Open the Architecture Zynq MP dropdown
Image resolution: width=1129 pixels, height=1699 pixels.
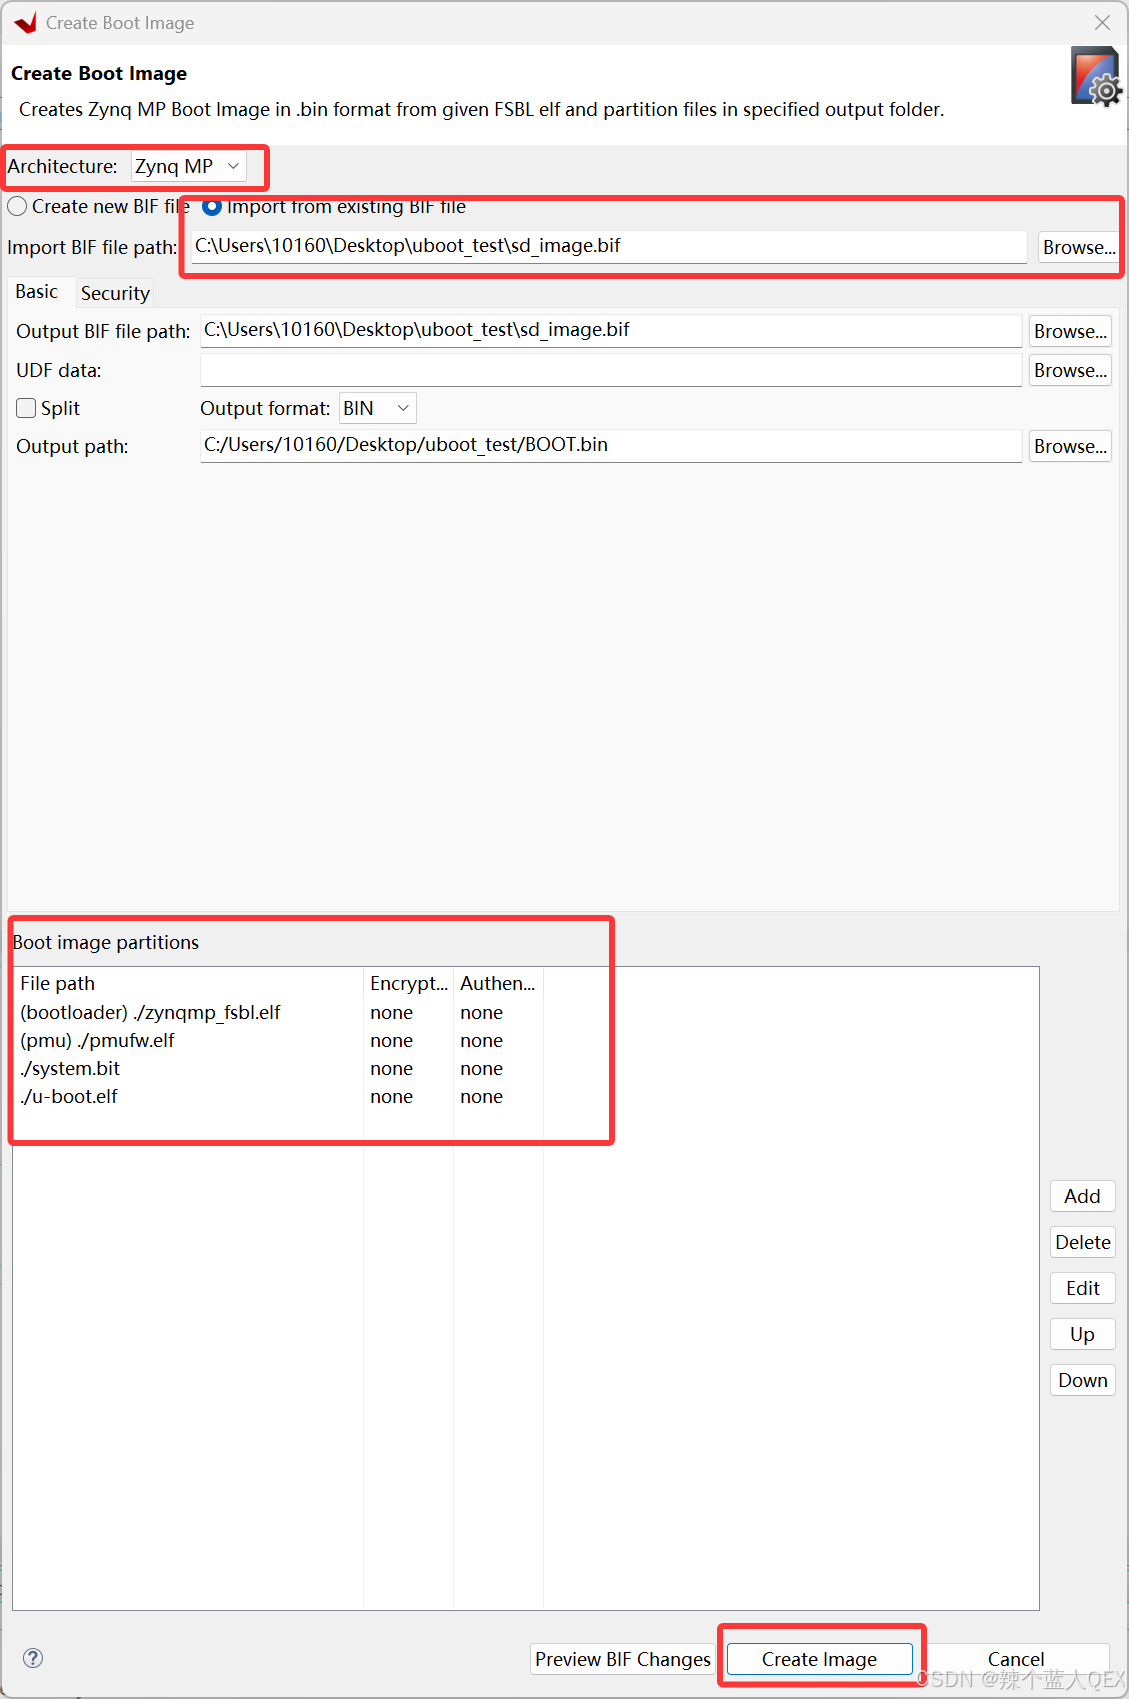point(188,166)
